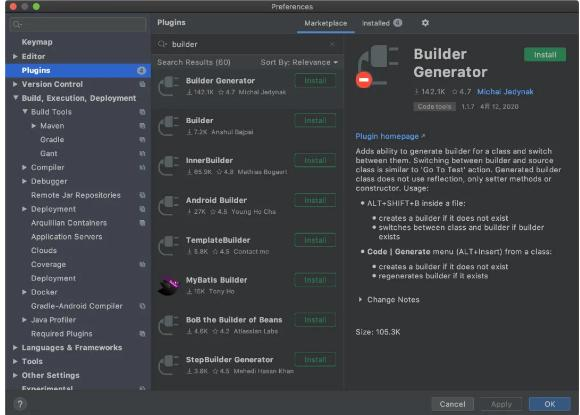Select the Android Builder result row
The height and width of the screenshot is (415, 580).
tap(247, 206)
